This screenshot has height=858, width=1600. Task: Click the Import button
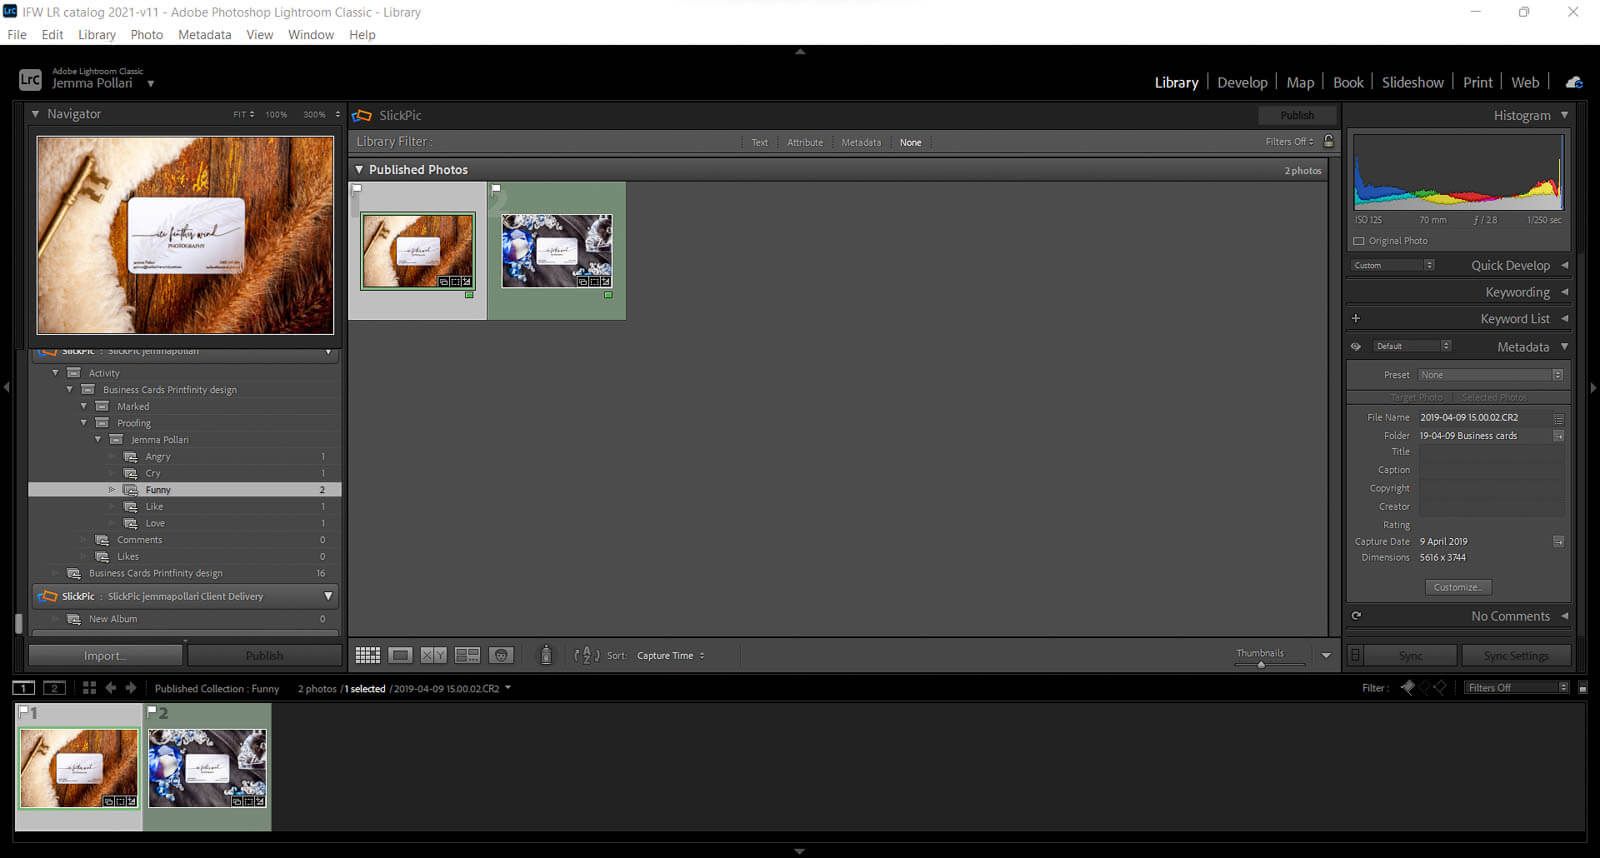(105, 656)
